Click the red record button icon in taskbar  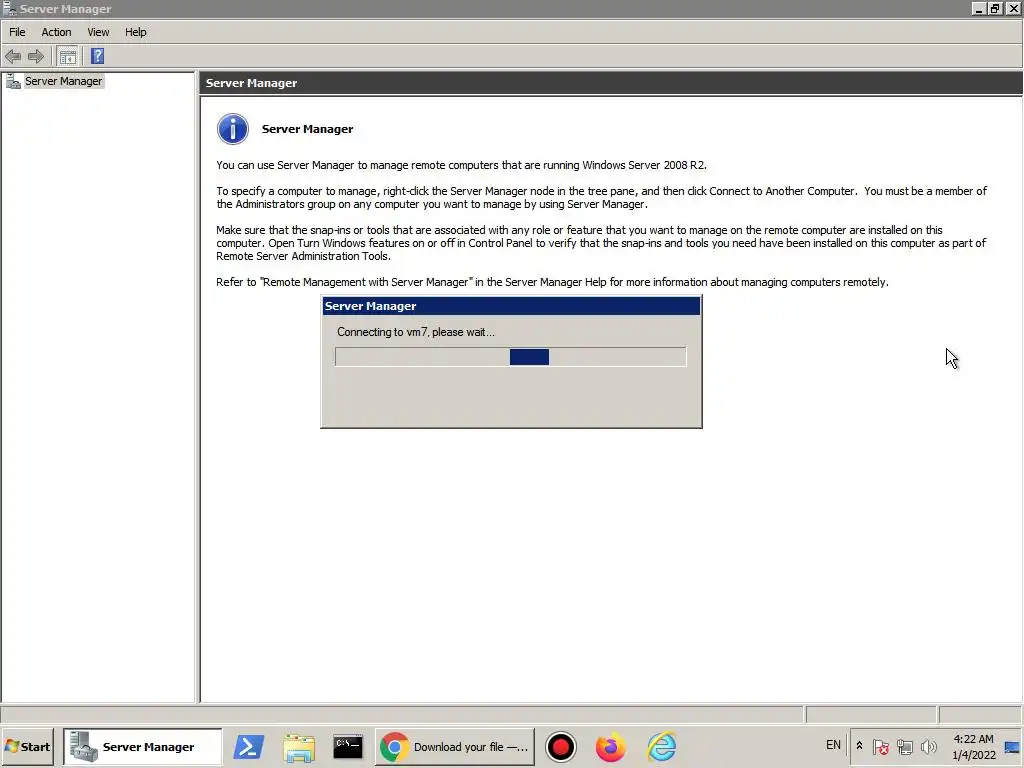pos(560,746)
